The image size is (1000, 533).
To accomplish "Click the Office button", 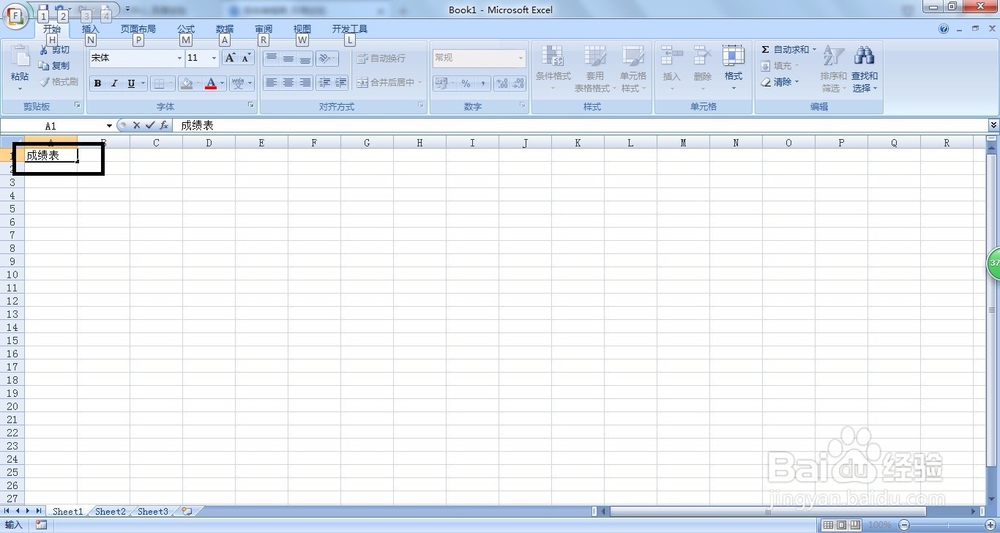I will [15, 15].
